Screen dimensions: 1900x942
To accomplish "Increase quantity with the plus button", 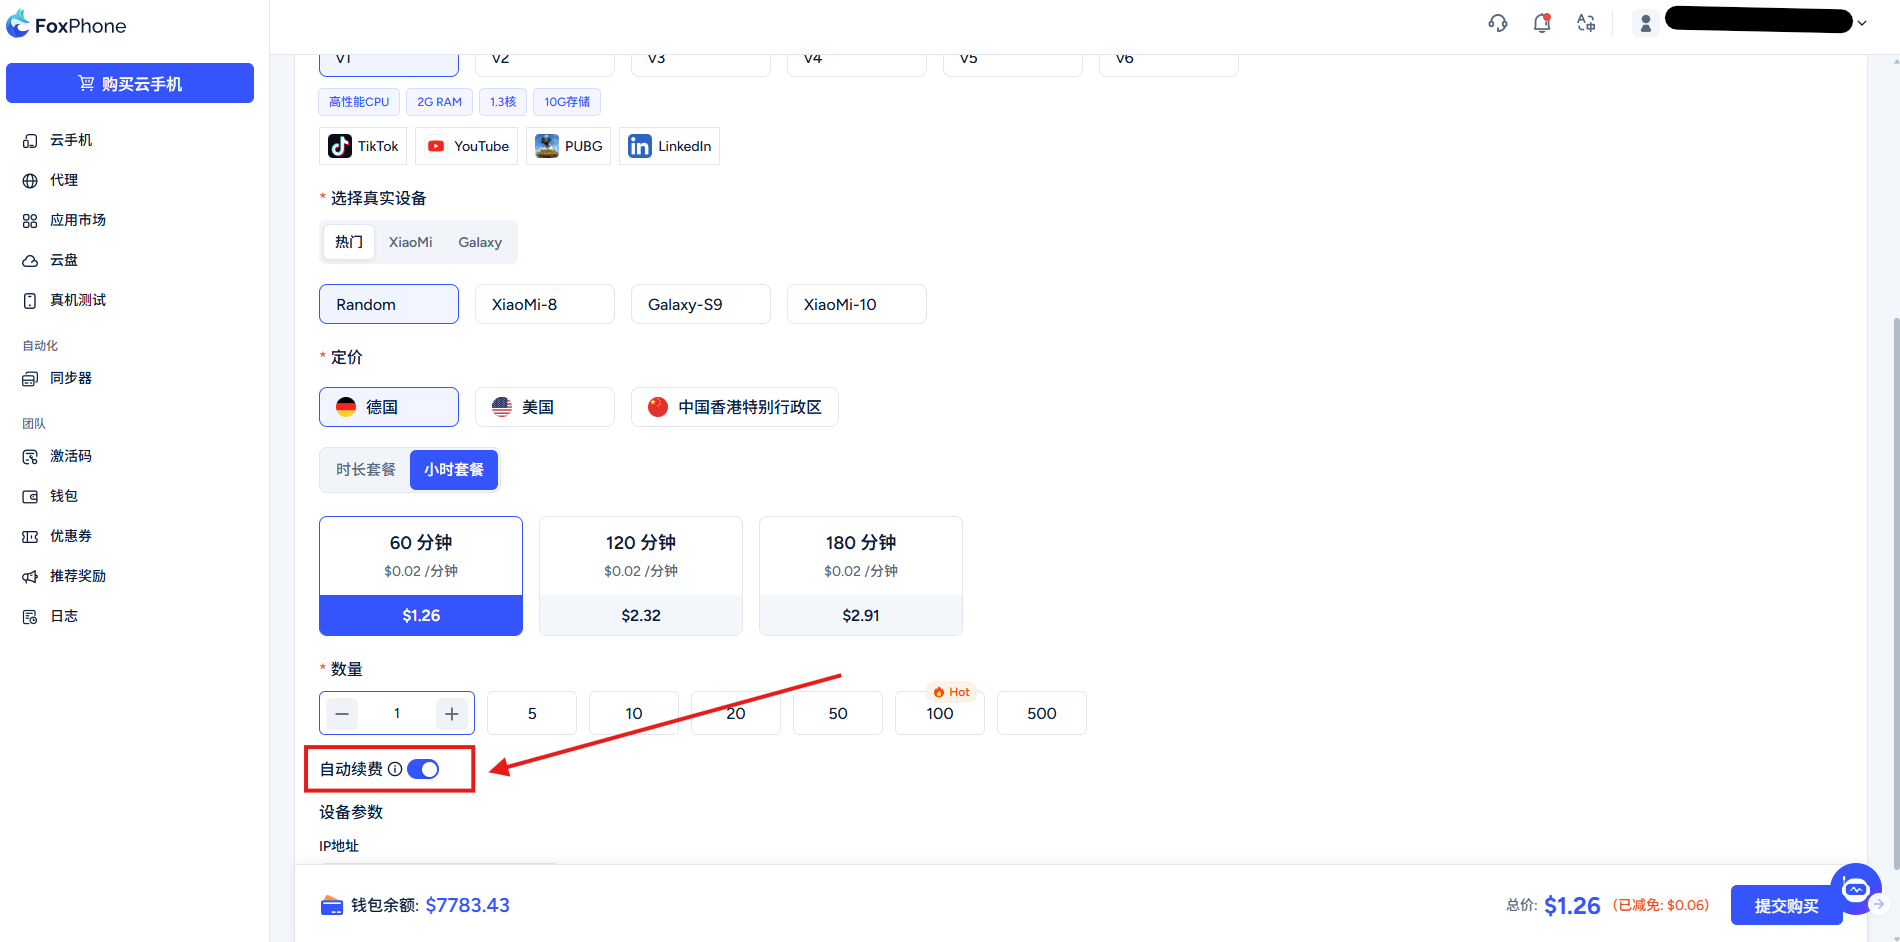I will (452, 713).
